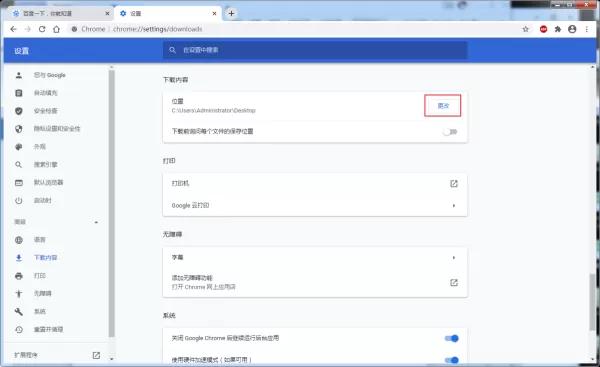Viewport: 600px width, 367px height.
Task: Open the profile avatar menu
Action: click(x=572, y=29)
